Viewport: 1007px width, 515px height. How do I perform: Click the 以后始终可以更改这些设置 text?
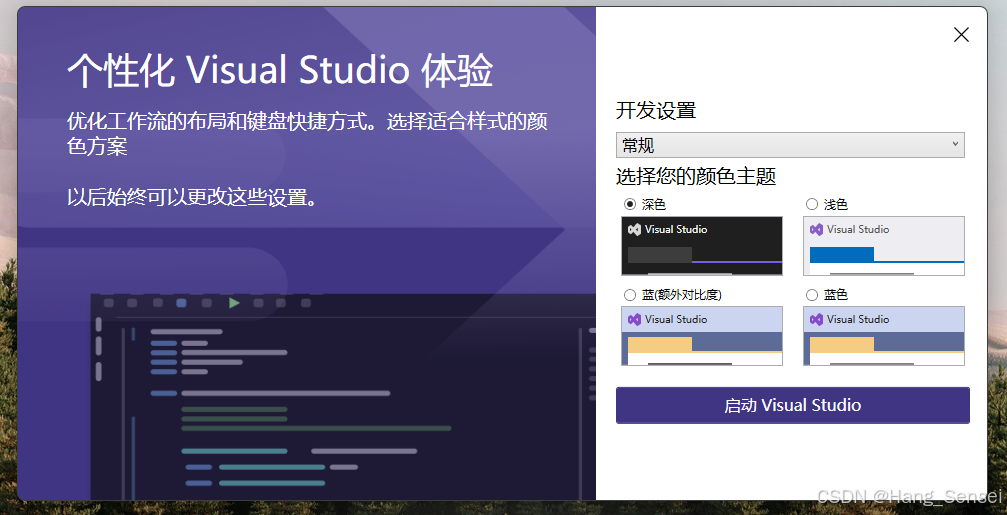(193, 197)
